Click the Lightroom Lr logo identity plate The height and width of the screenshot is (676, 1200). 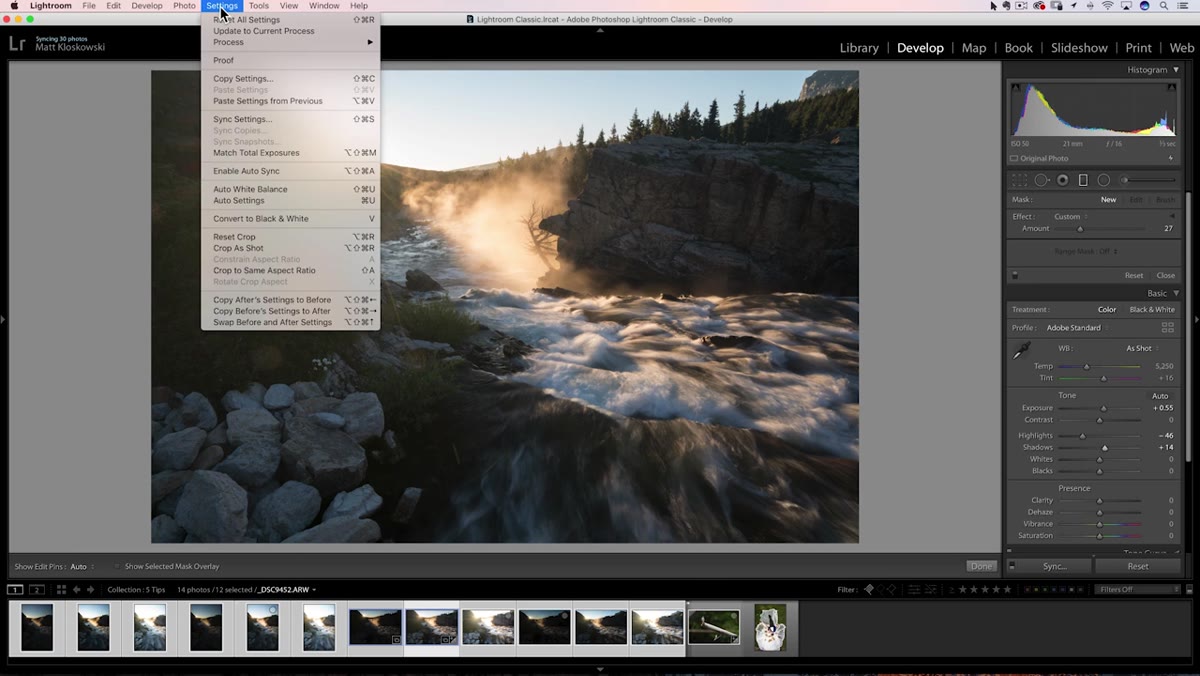click(17, 44)
